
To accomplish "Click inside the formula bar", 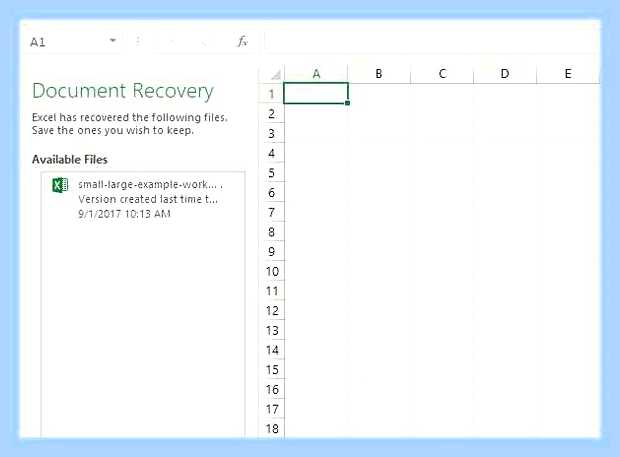I will coord(432,41).
